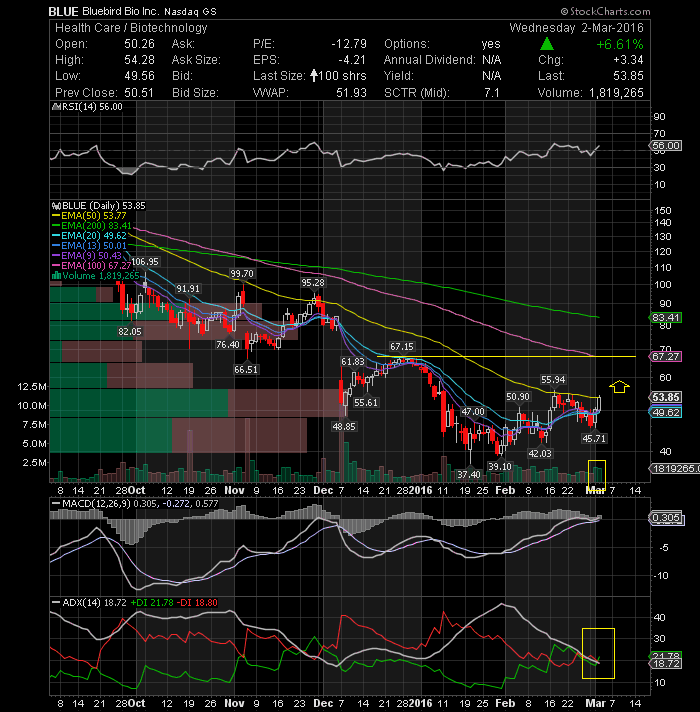Screen dimensions: 700x712
Task: Click the EPS value -4.21
Action: pos(351,60)
